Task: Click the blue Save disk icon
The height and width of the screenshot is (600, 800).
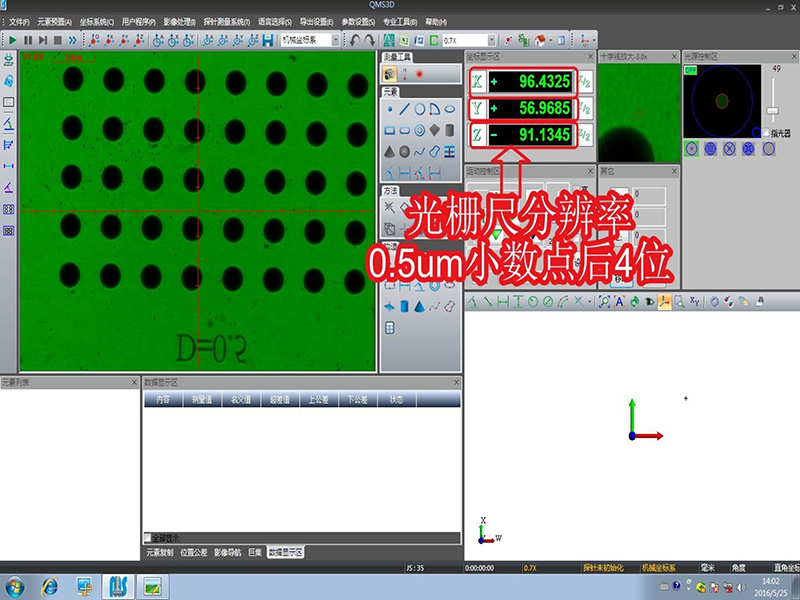Action: click(268, 40)
